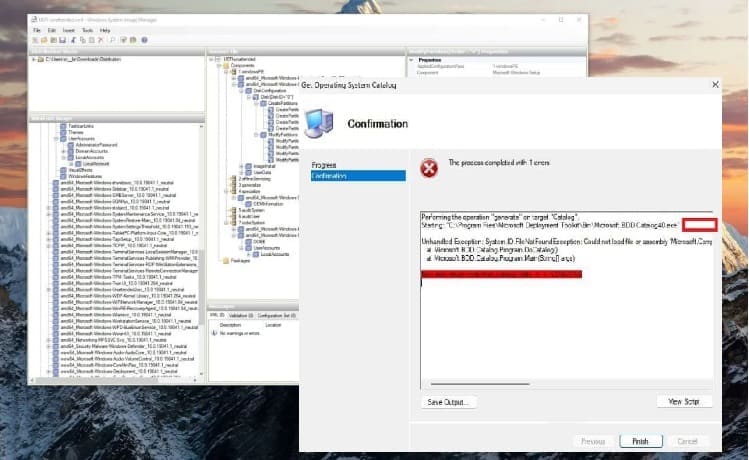Open the Tools menu
749x460 pixels.
pos(87,30)
